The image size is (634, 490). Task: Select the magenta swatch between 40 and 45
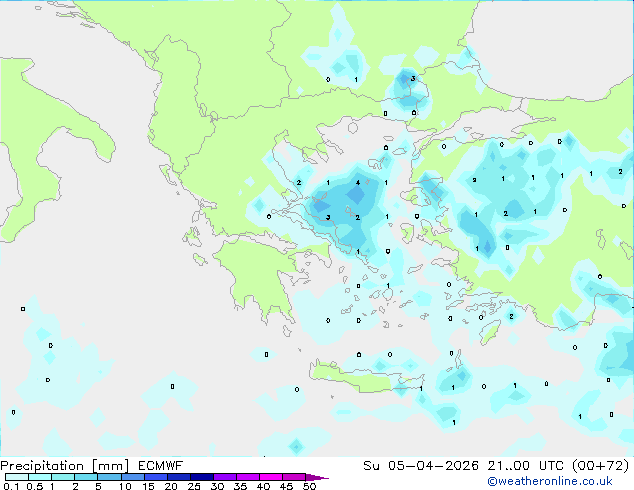point(271,477)
